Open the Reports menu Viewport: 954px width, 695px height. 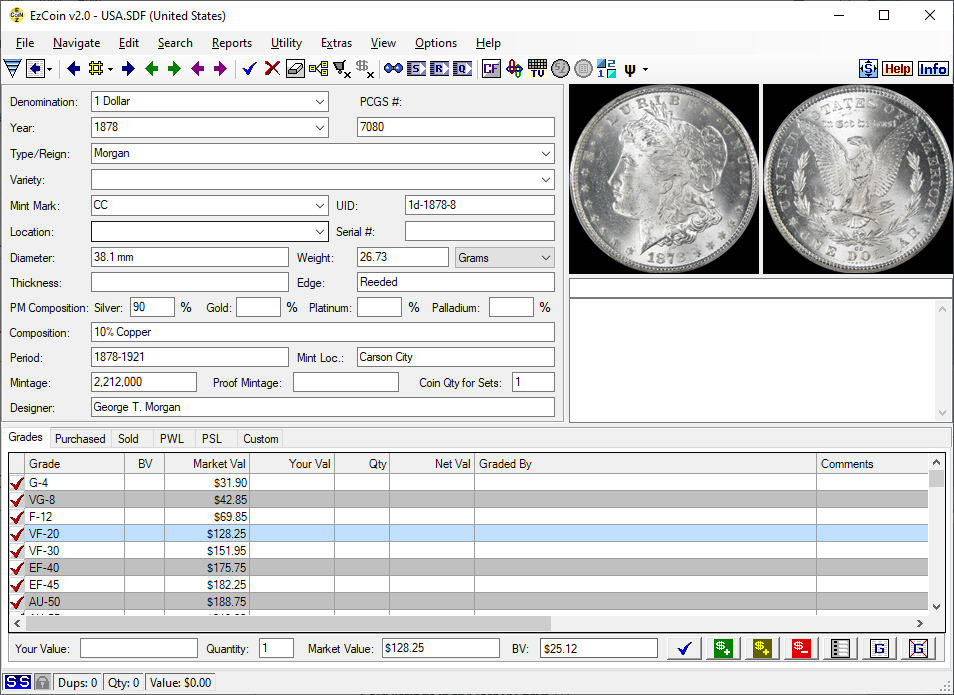tap(231, 43)
